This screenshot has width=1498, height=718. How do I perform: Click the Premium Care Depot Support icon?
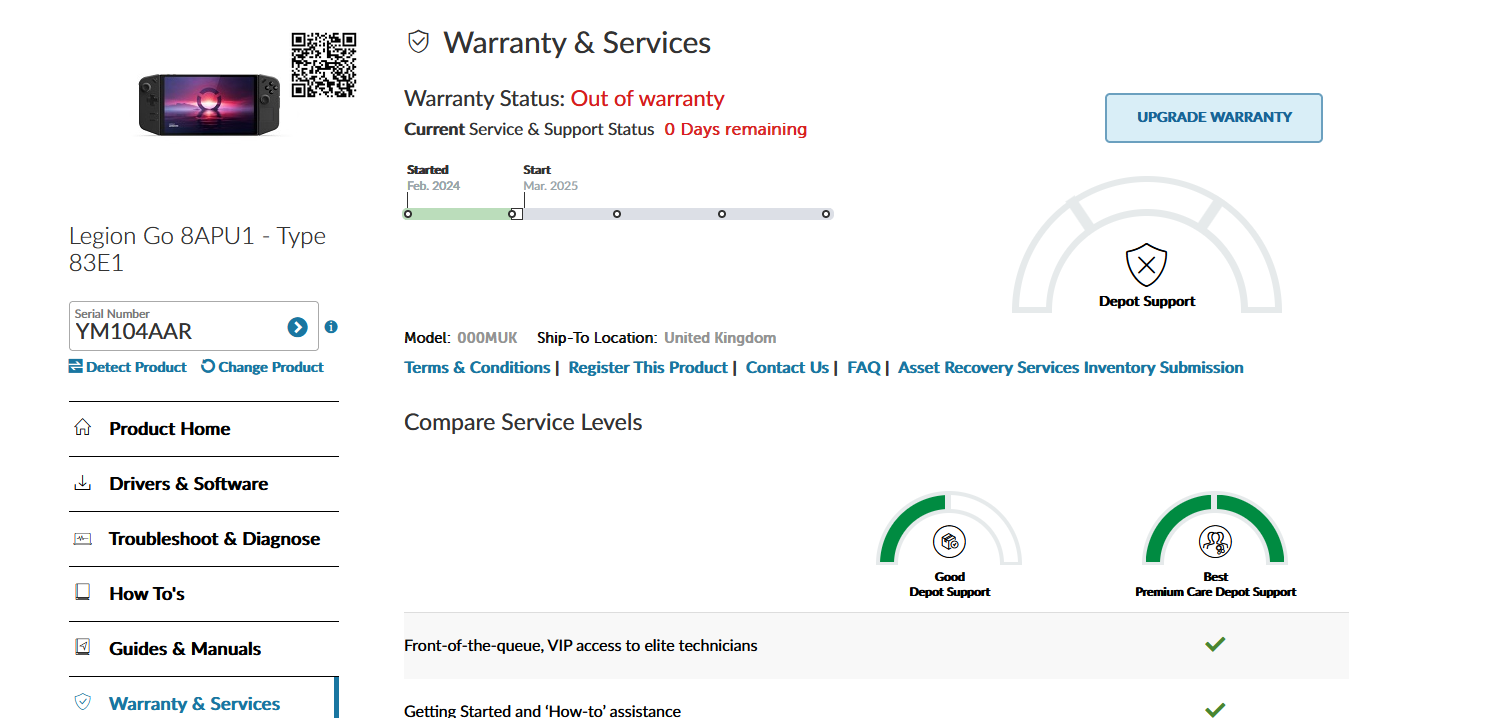click(1215, 542)
